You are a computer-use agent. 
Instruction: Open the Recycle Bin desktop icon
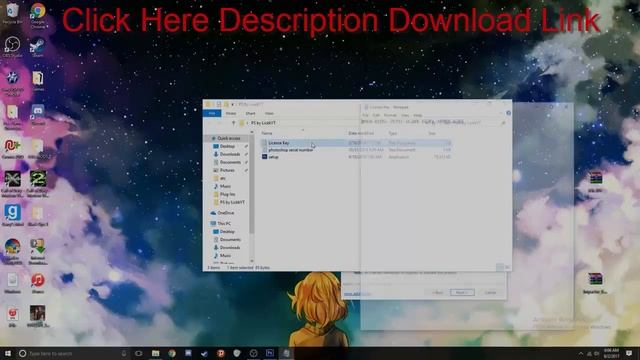point(12,13)
